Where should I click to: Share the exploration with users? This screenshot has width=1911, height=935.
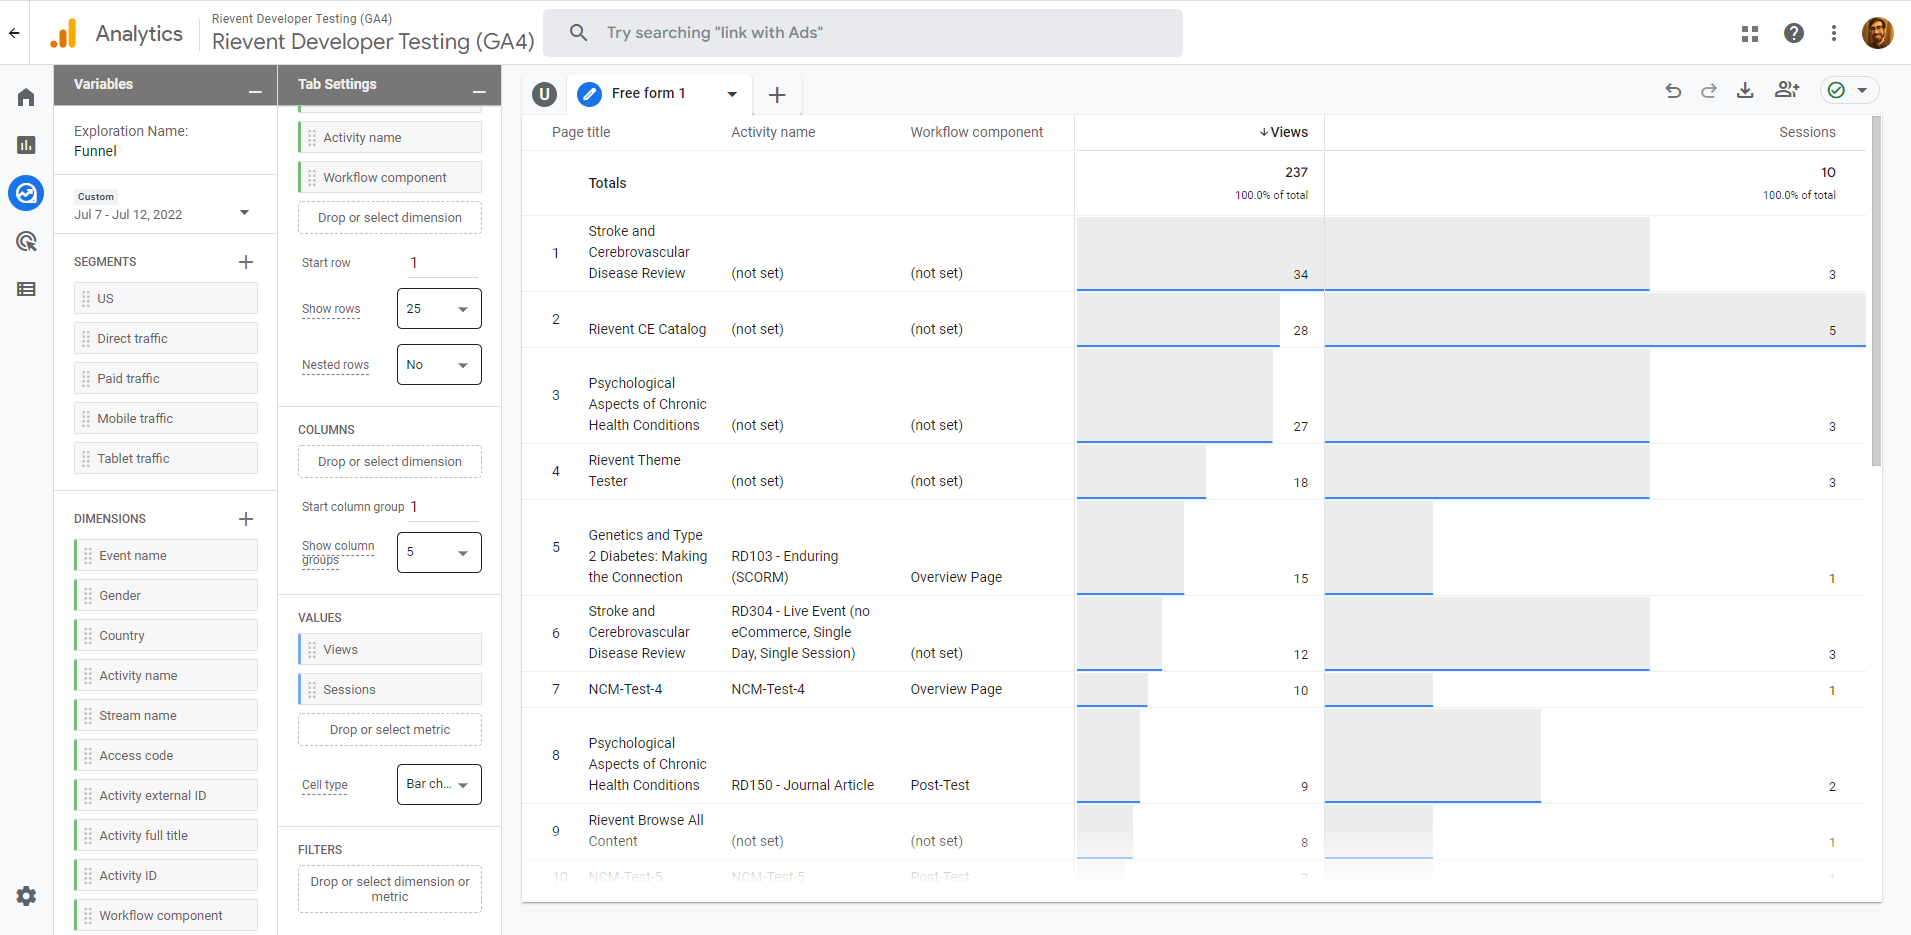pos(1787,90)
